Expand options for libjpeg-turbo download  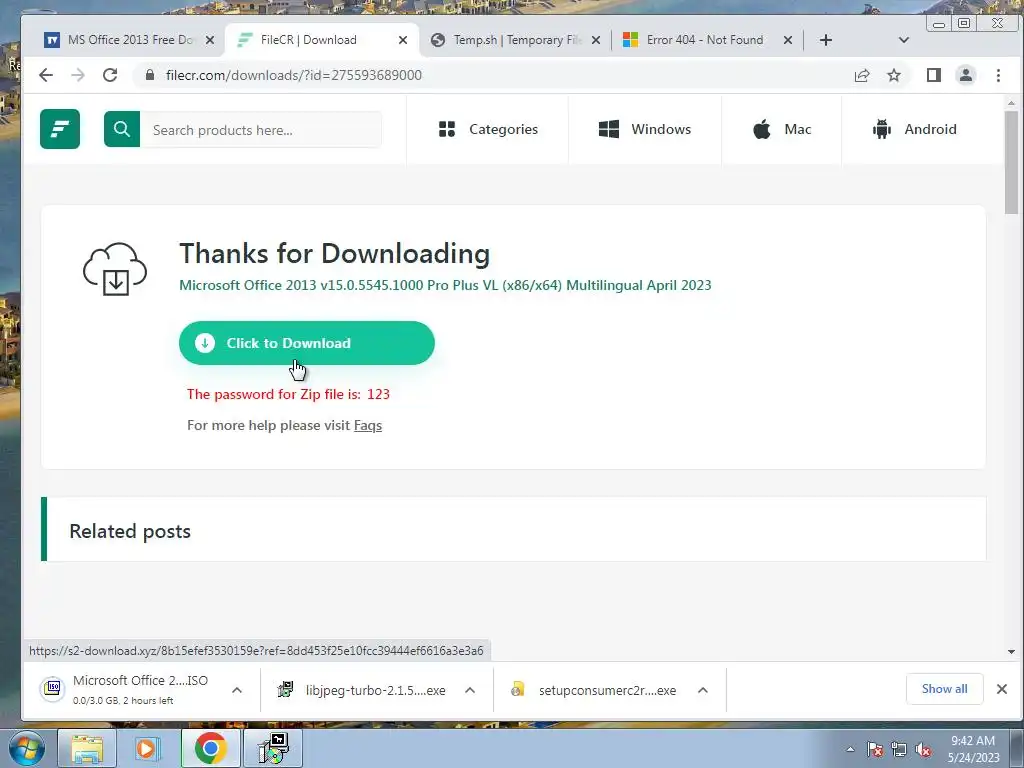(x=470, y=690)
